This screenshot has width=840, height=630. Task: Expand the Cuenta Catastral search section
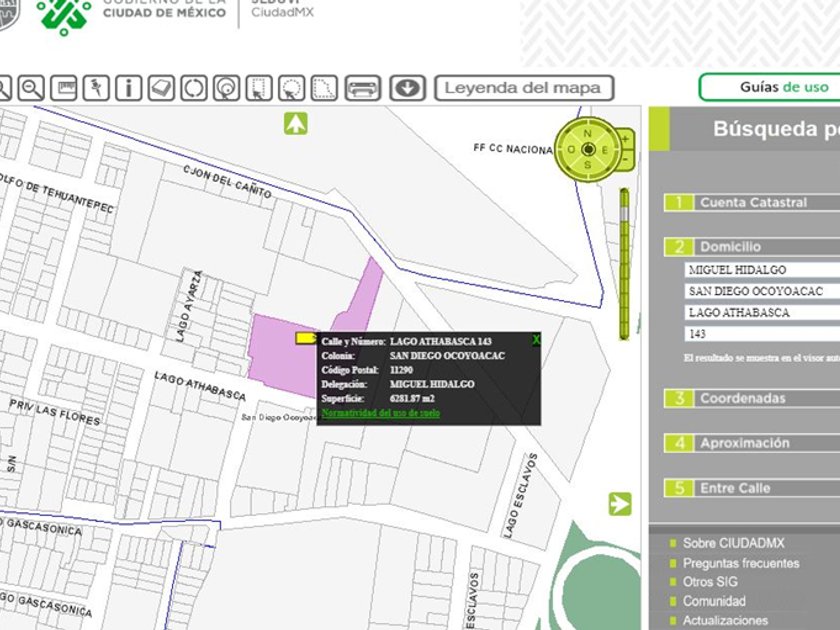coord(752,202)
